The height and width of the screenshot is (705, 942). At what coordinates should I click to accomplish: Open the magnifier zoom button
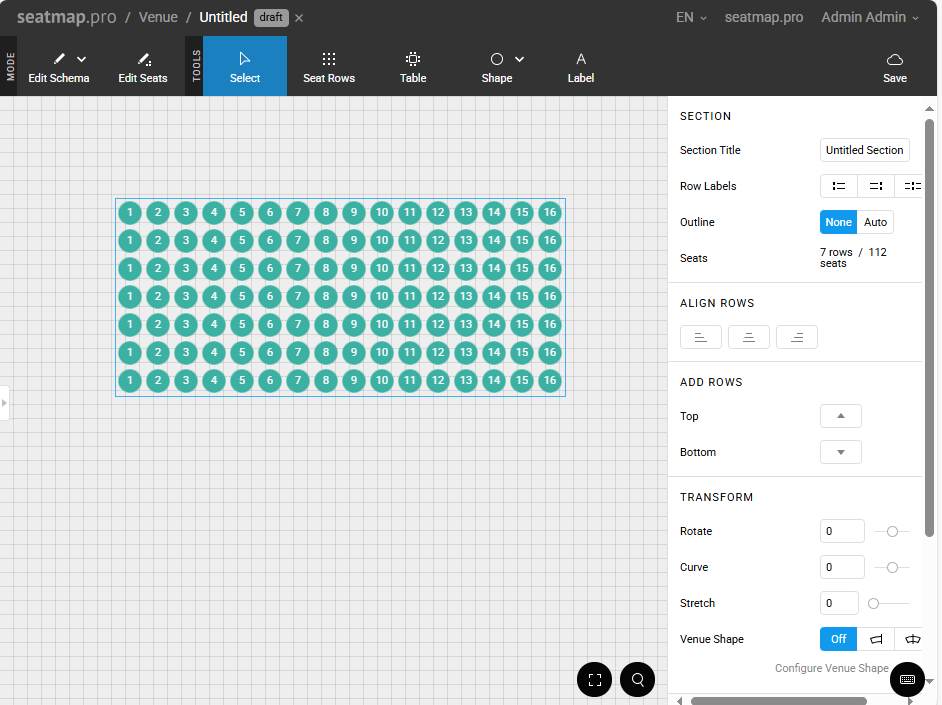(637, 680)
